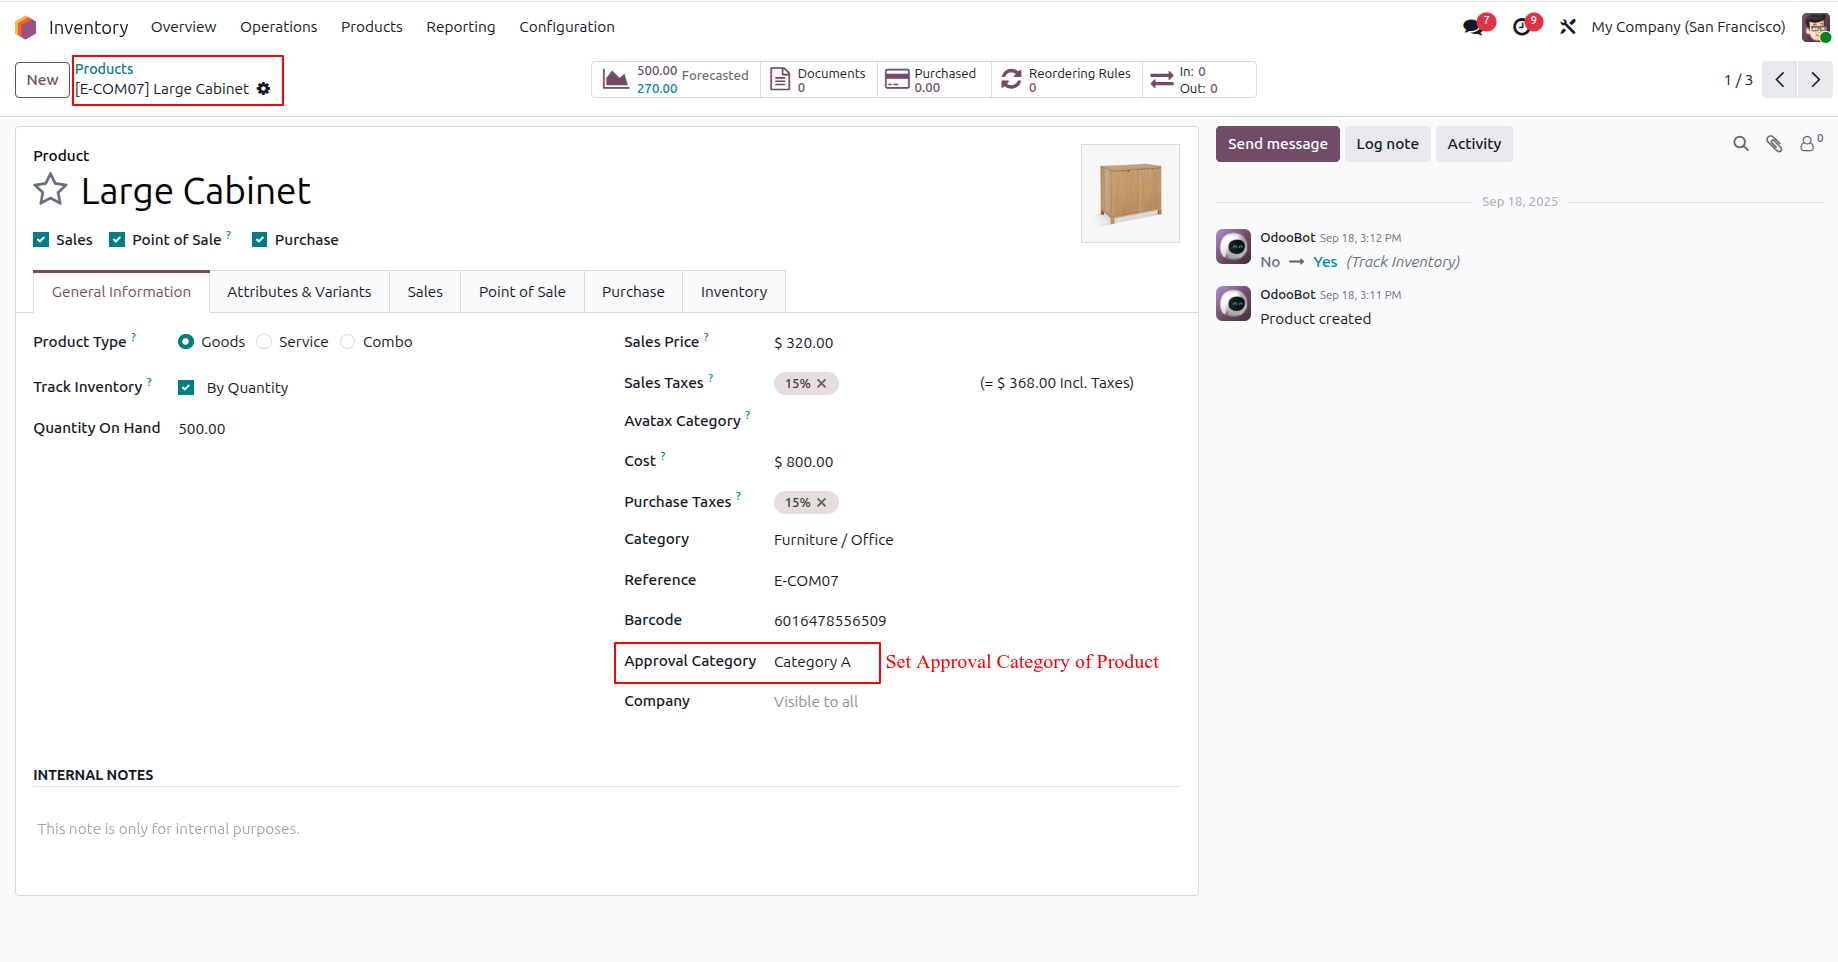Screen dimensions: 1838x962
Task: Open the Approval Category dropdown
Action: click(812, 662)
